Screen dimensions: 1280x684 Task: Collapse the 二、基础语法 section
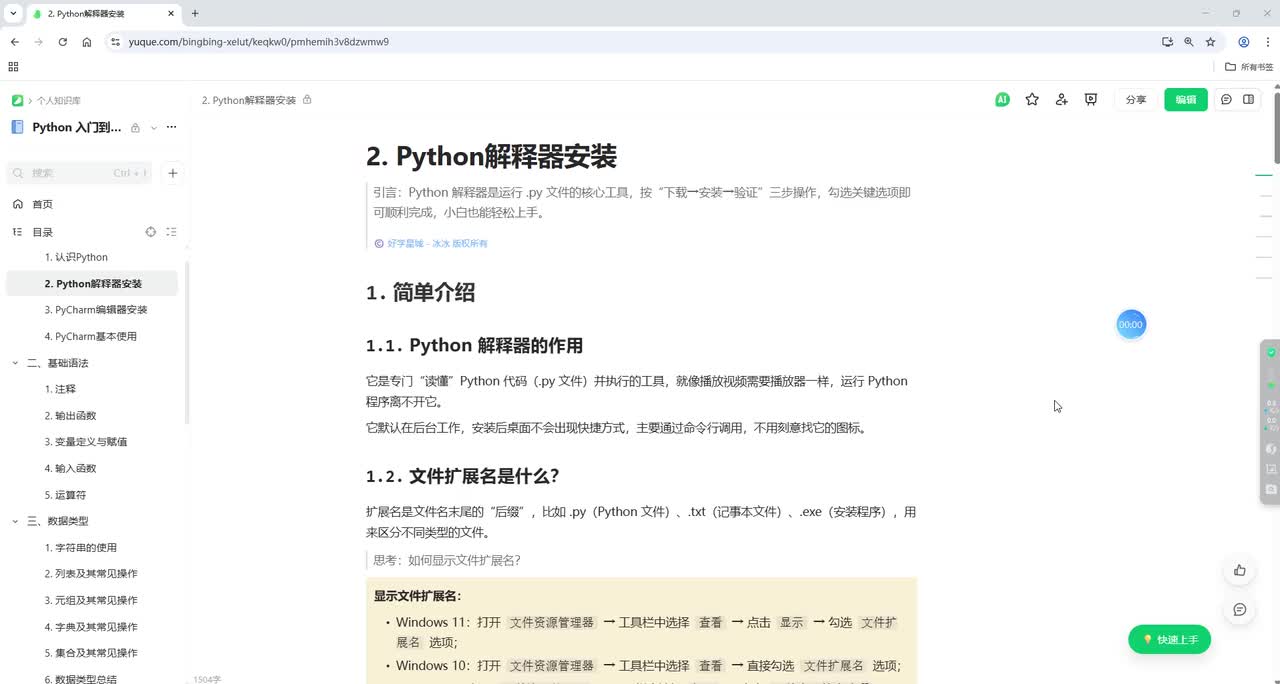(x=15, y=363)
